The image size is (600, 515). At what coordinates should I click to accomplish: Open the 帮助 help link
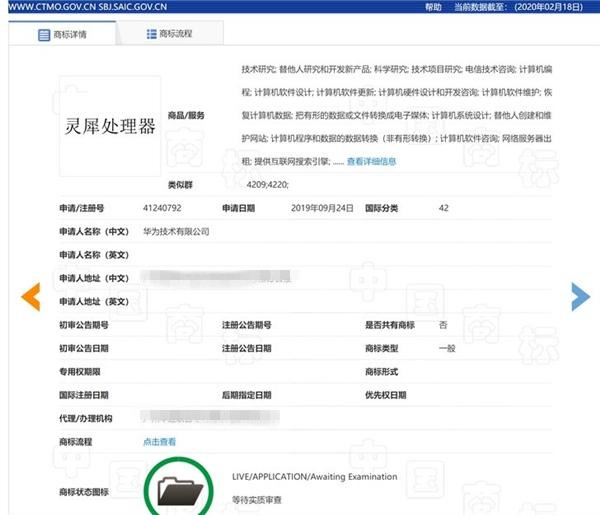[x=433, y=7]
